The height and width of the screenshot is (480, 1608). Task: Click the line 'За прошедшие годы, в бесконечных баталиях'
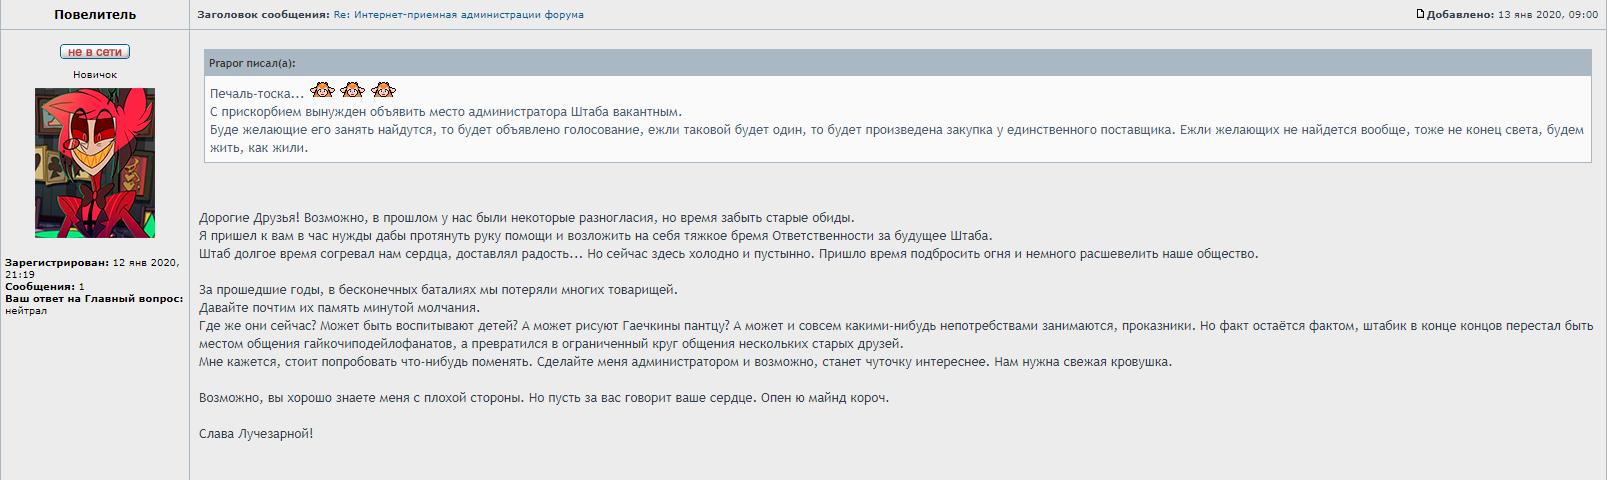438,290
